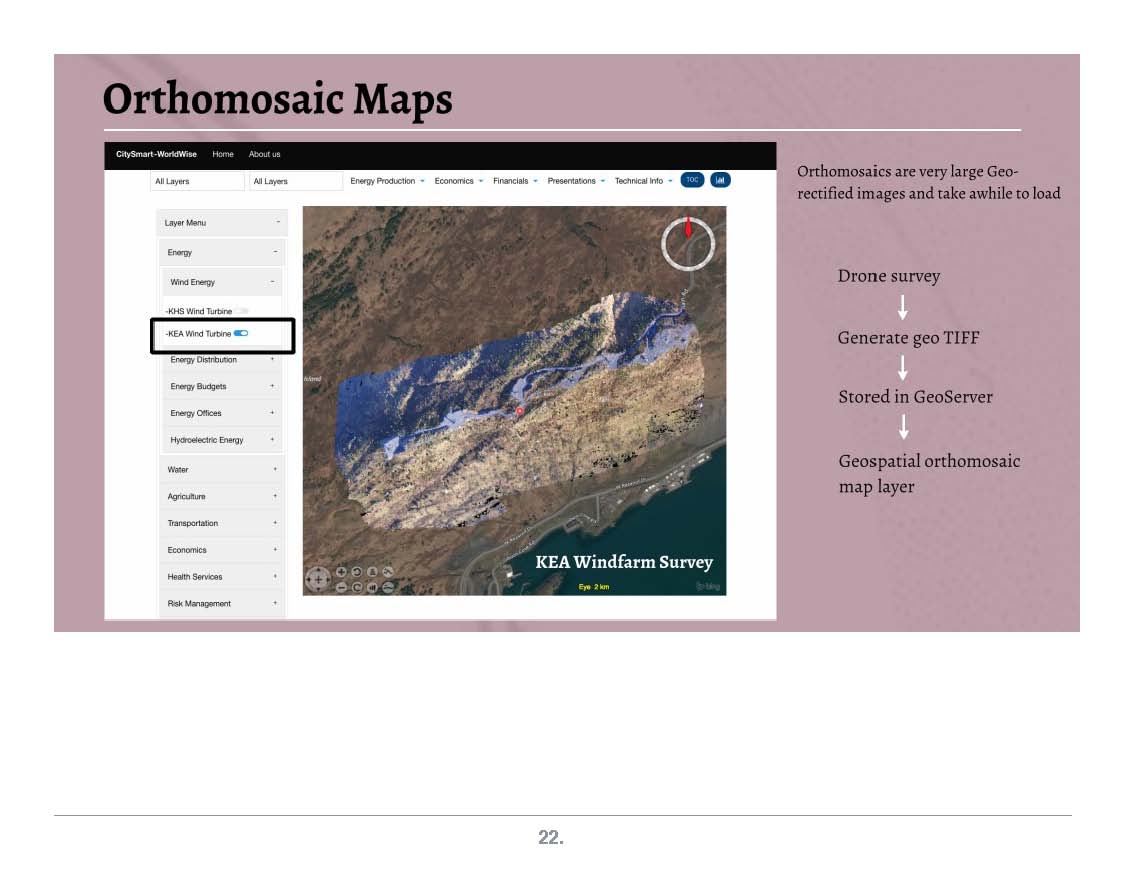Enable the KHS Wind Turbine layer toggle
This screenshot has height=876, width=1133.
[x=242, y=311]
